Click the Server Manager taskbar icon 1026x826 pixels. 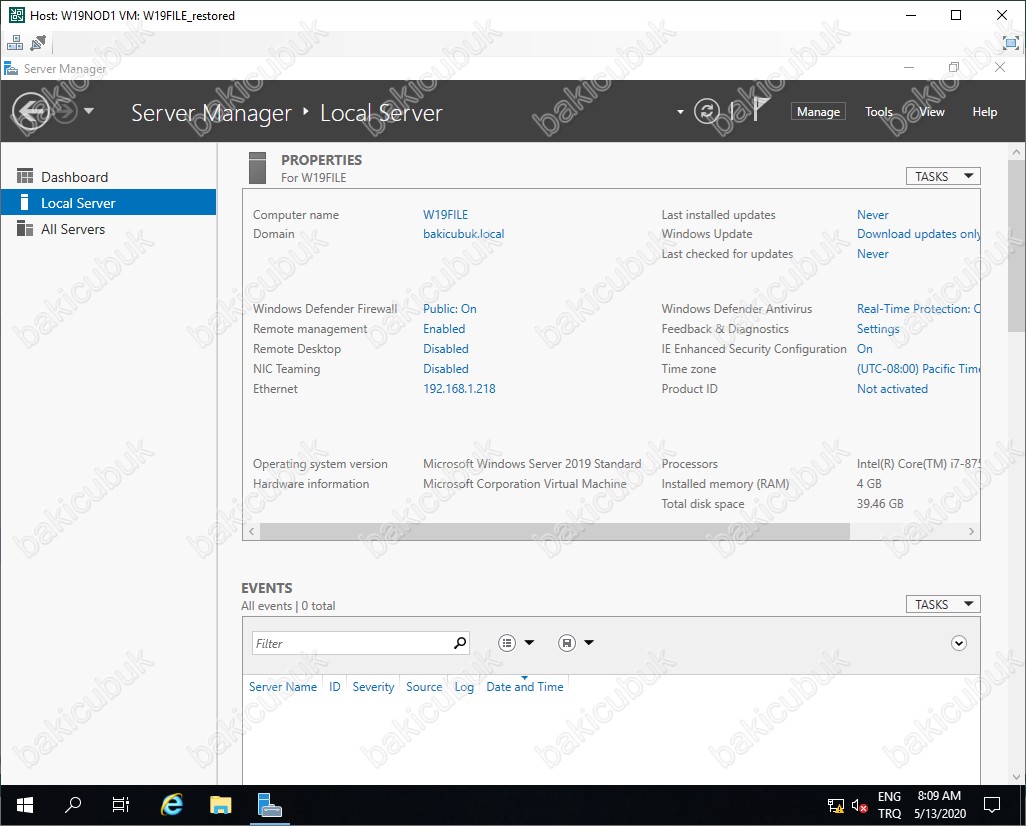click(x=270, y=805)
